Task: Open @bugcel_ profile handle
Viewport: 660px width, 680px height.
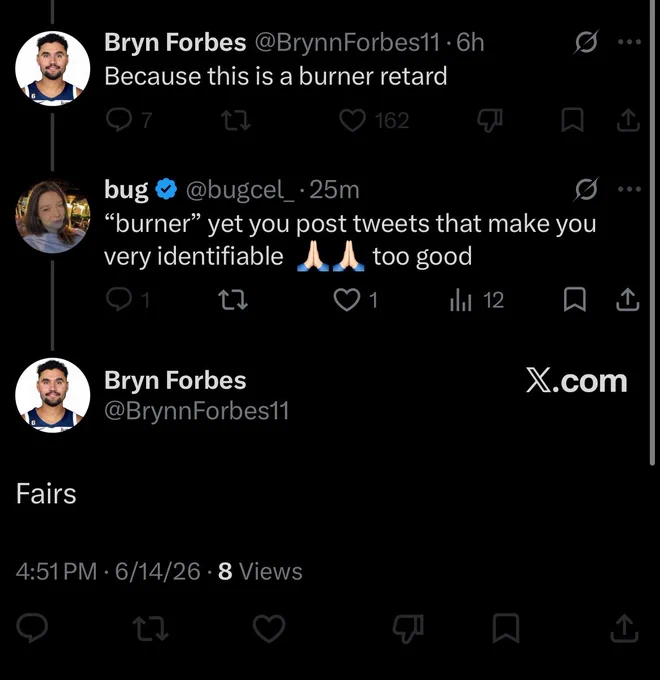Action: pos(239,190)
